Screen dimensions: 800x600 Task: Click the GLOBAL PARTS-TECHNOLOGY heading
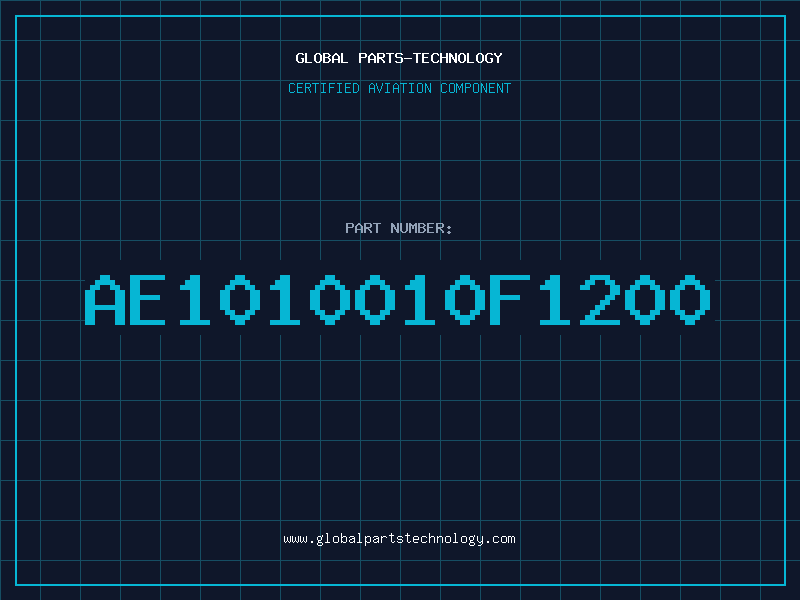(x=399, y=58)
